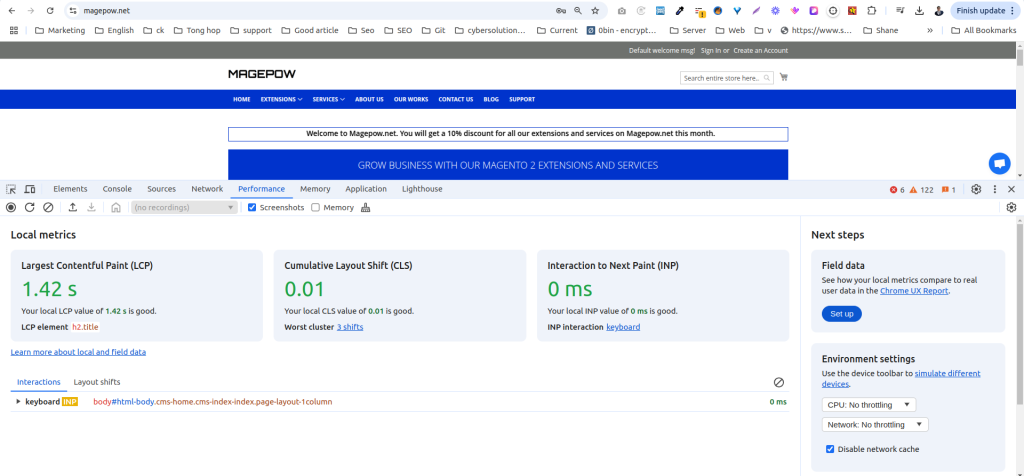
Task: Click the eyedropper color picker extension
Action: coord(680,10)
